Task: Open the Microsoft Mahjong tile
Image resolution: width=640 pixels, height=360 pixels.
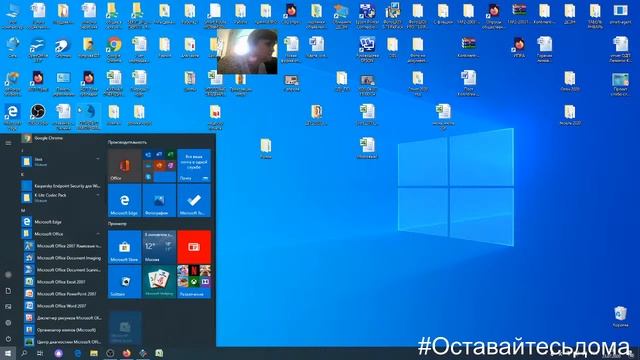Action: [x=159, y=282]
